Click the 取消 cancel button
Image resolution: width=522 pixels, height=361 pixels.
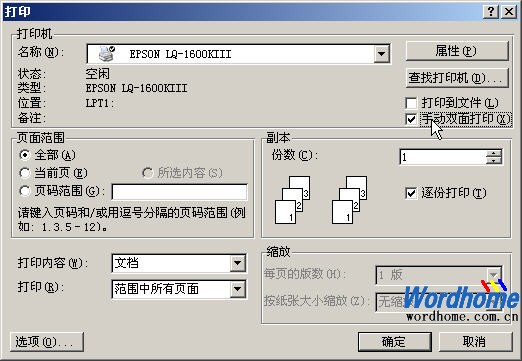coord(475,342)
